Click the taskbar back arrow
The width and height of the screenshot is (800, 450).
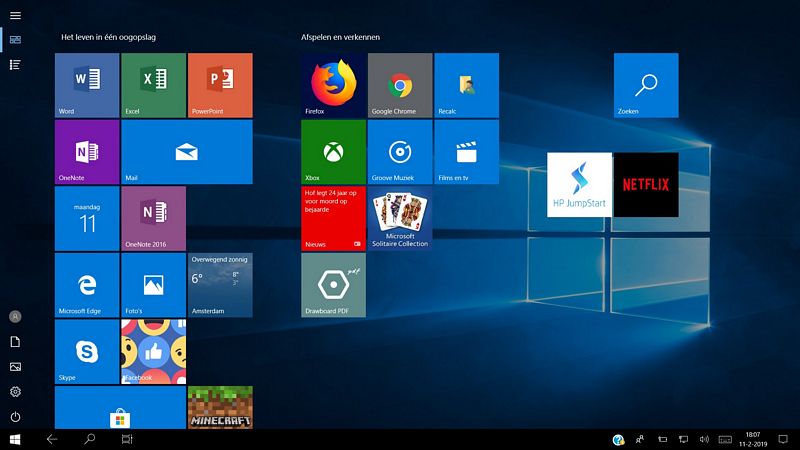(52, 439)
